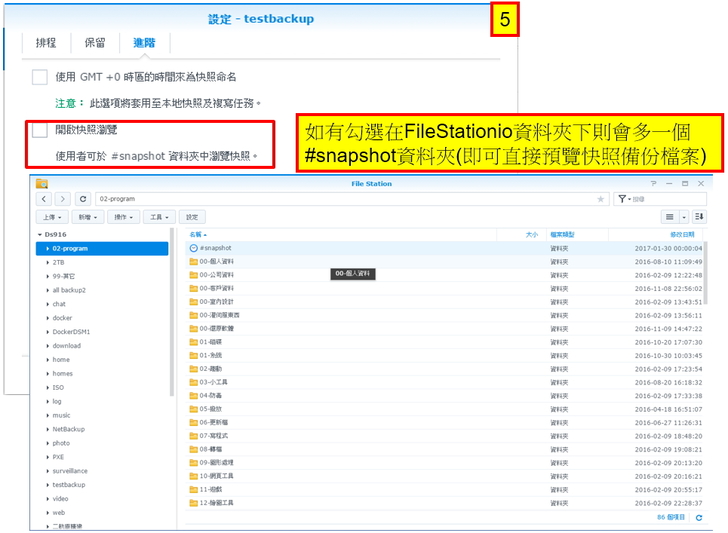
Task: Expand the 2TB tree node
Action: (x=47, y=263)
